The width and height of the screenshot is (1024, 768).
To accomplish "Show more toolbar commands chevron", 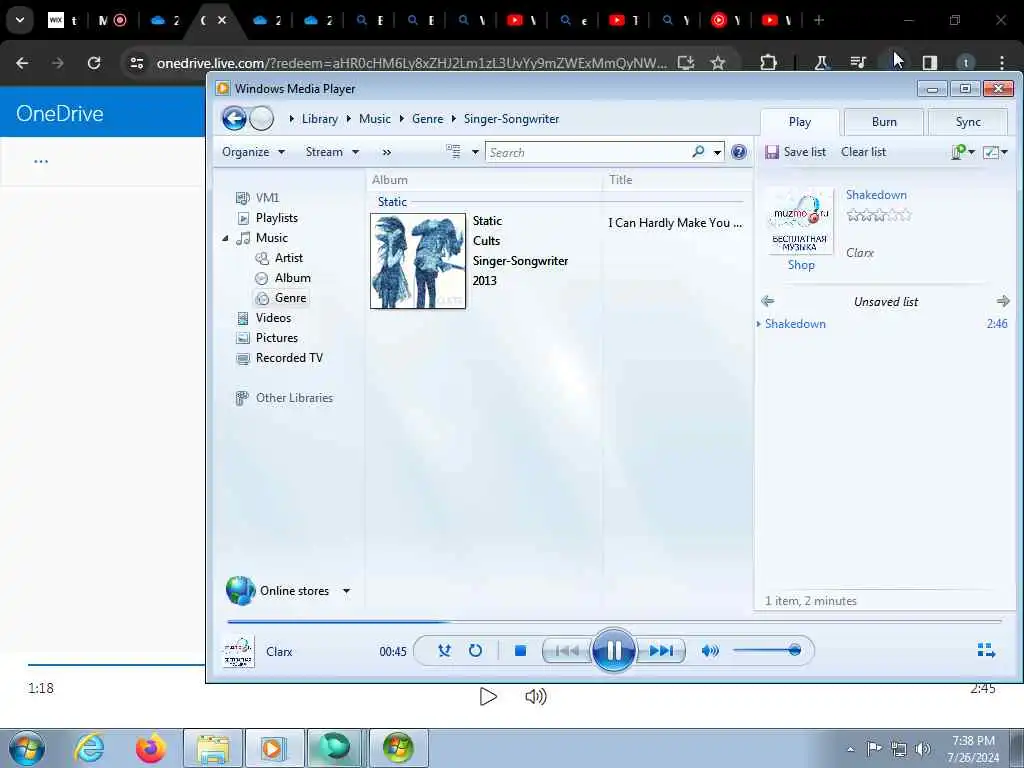I will (x=387, y=152).
